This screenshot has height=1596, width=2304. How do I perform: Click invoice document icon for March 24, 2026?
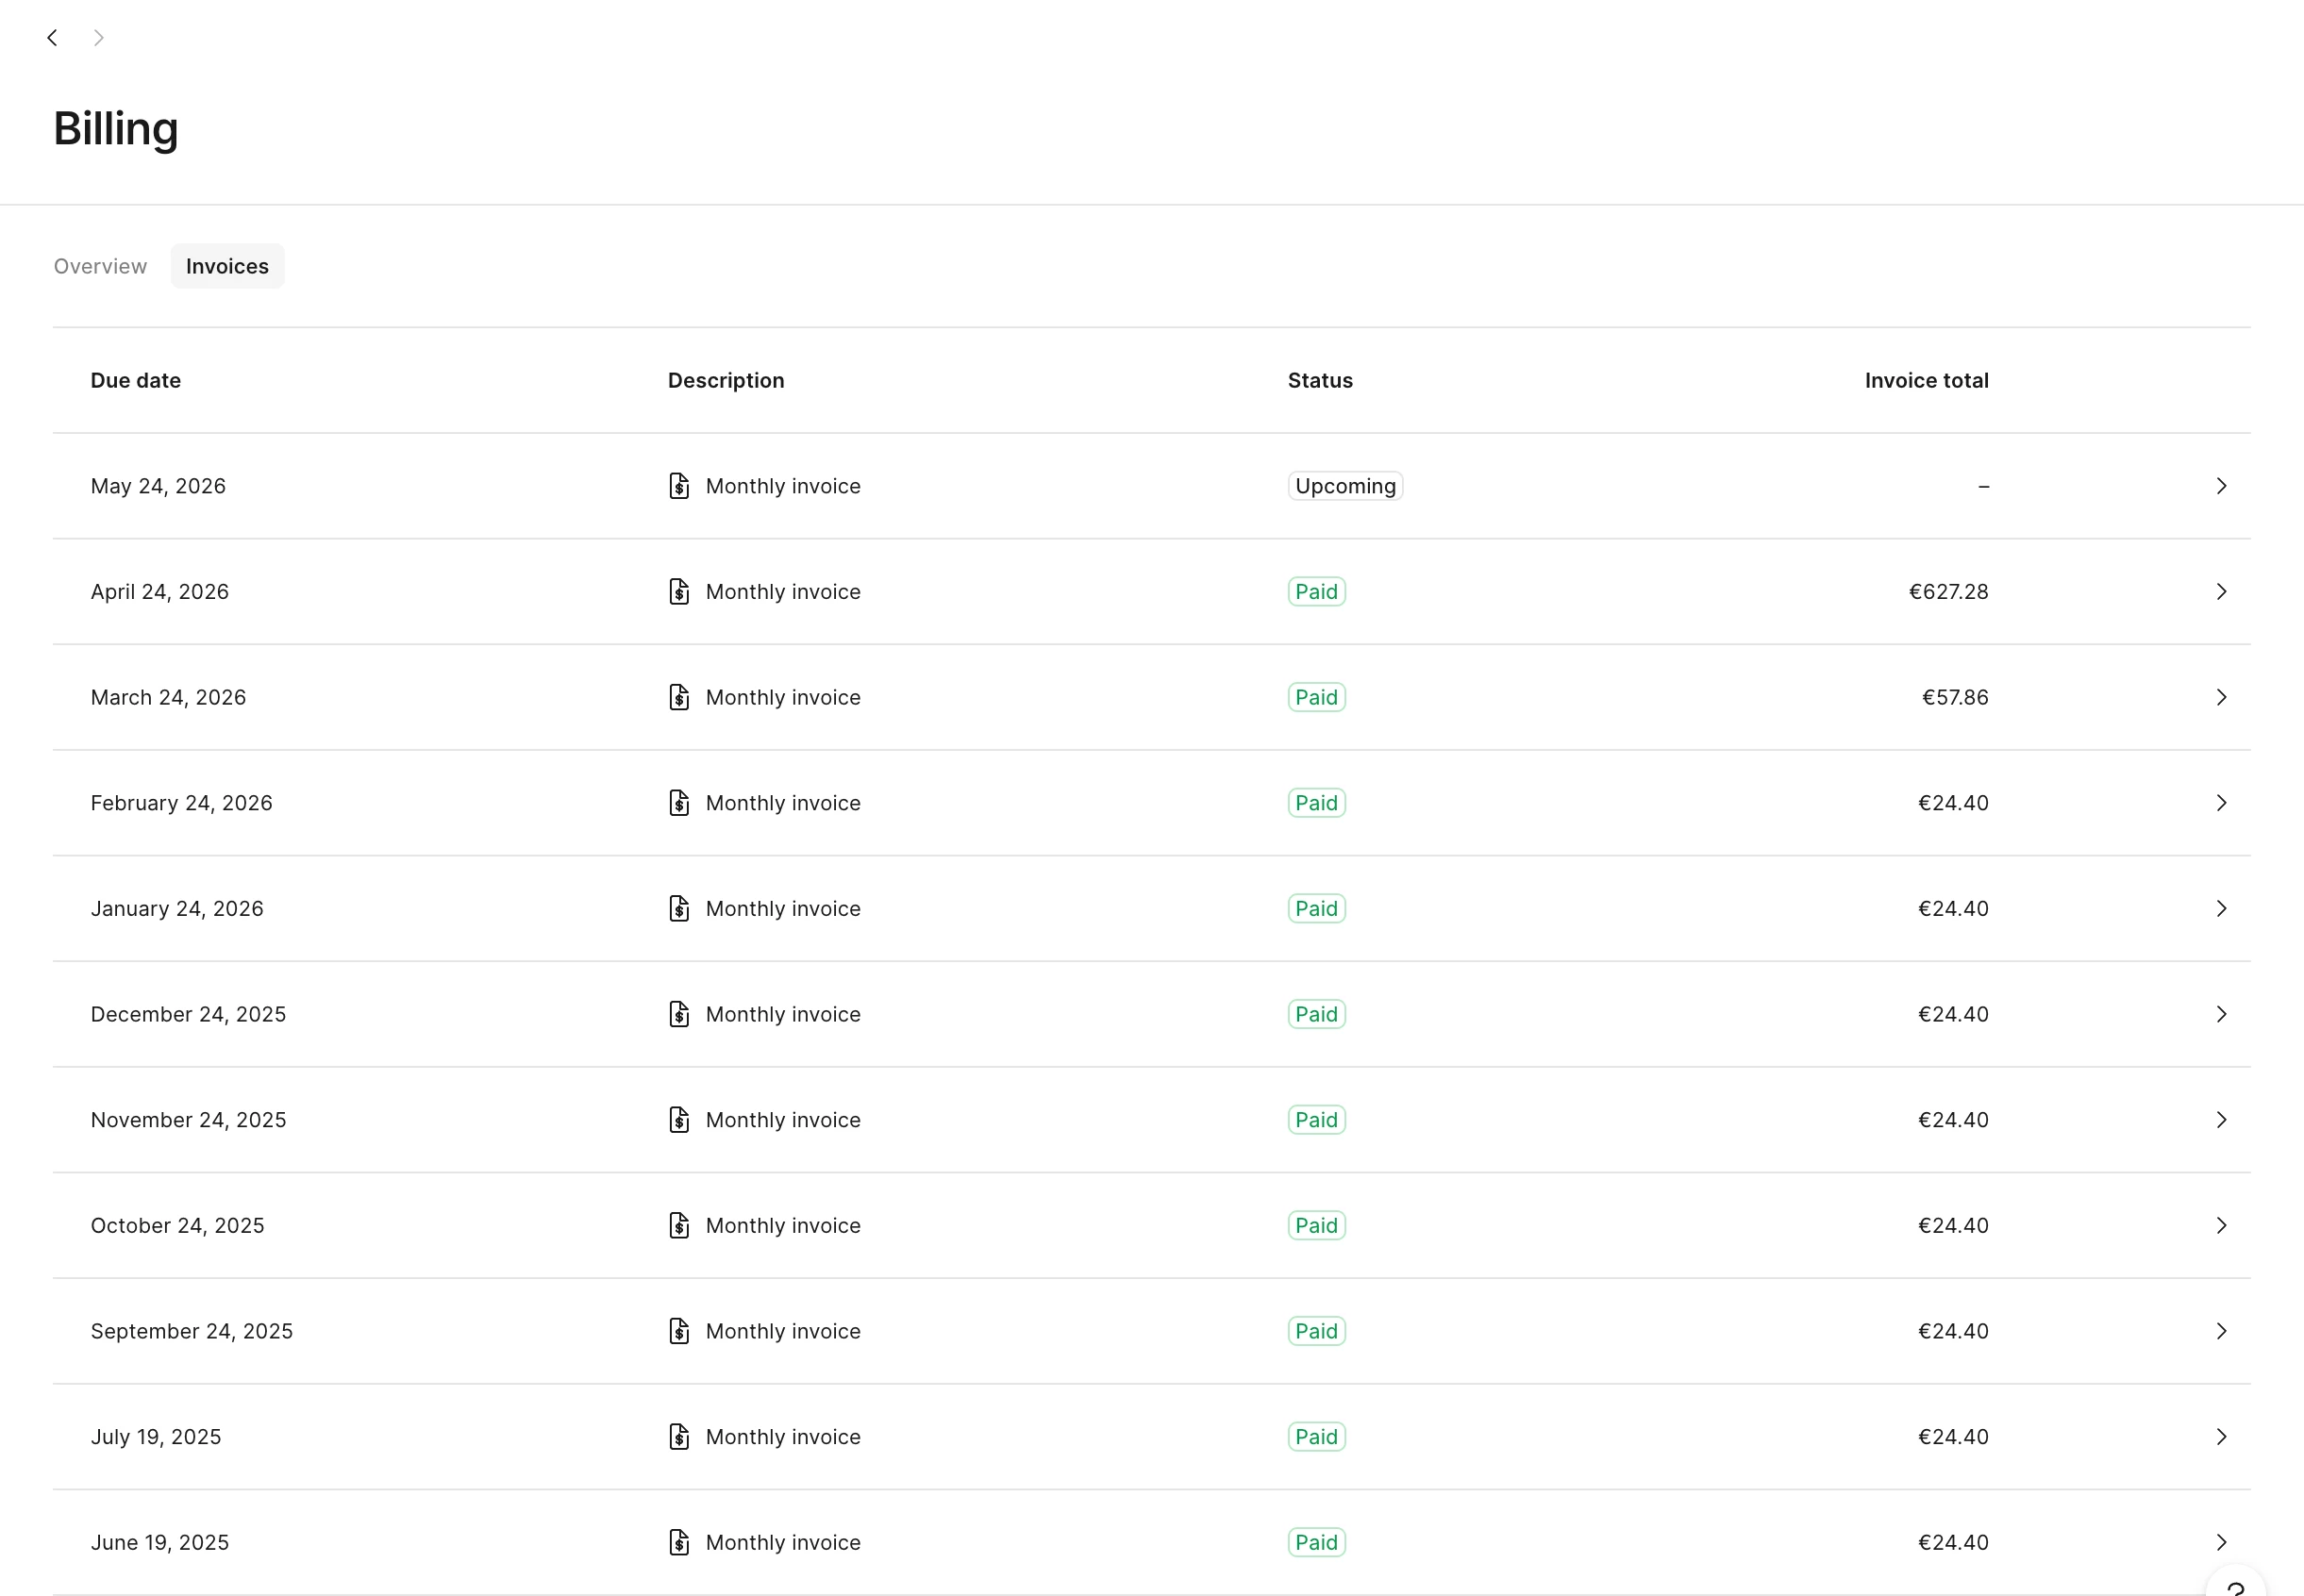tap(679, 697)
